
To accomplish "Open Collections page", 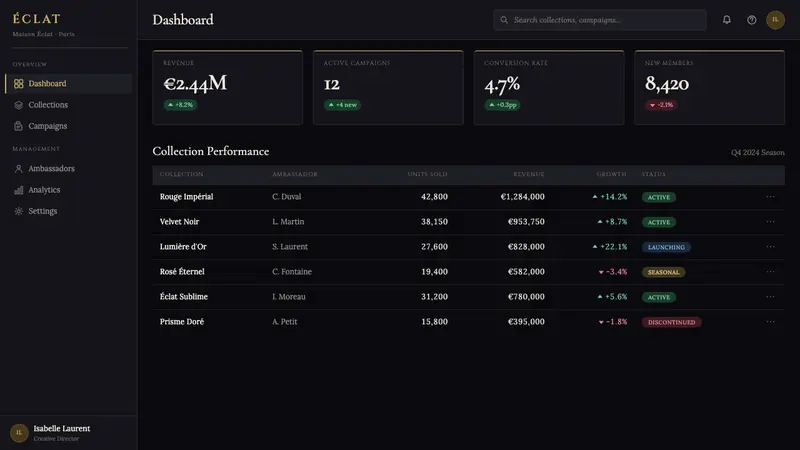I will point(68,105).
